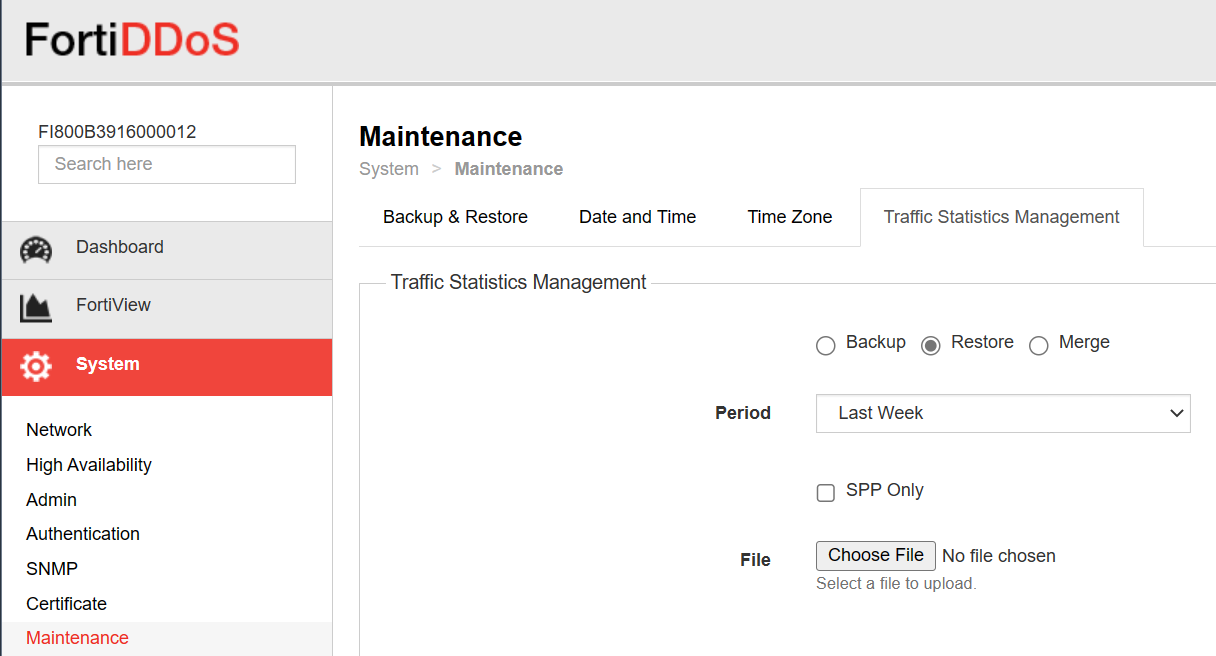Switch to the Date and Time tab
The height and width of the screenshot is (656, 1216).
[x=637, y=217]
